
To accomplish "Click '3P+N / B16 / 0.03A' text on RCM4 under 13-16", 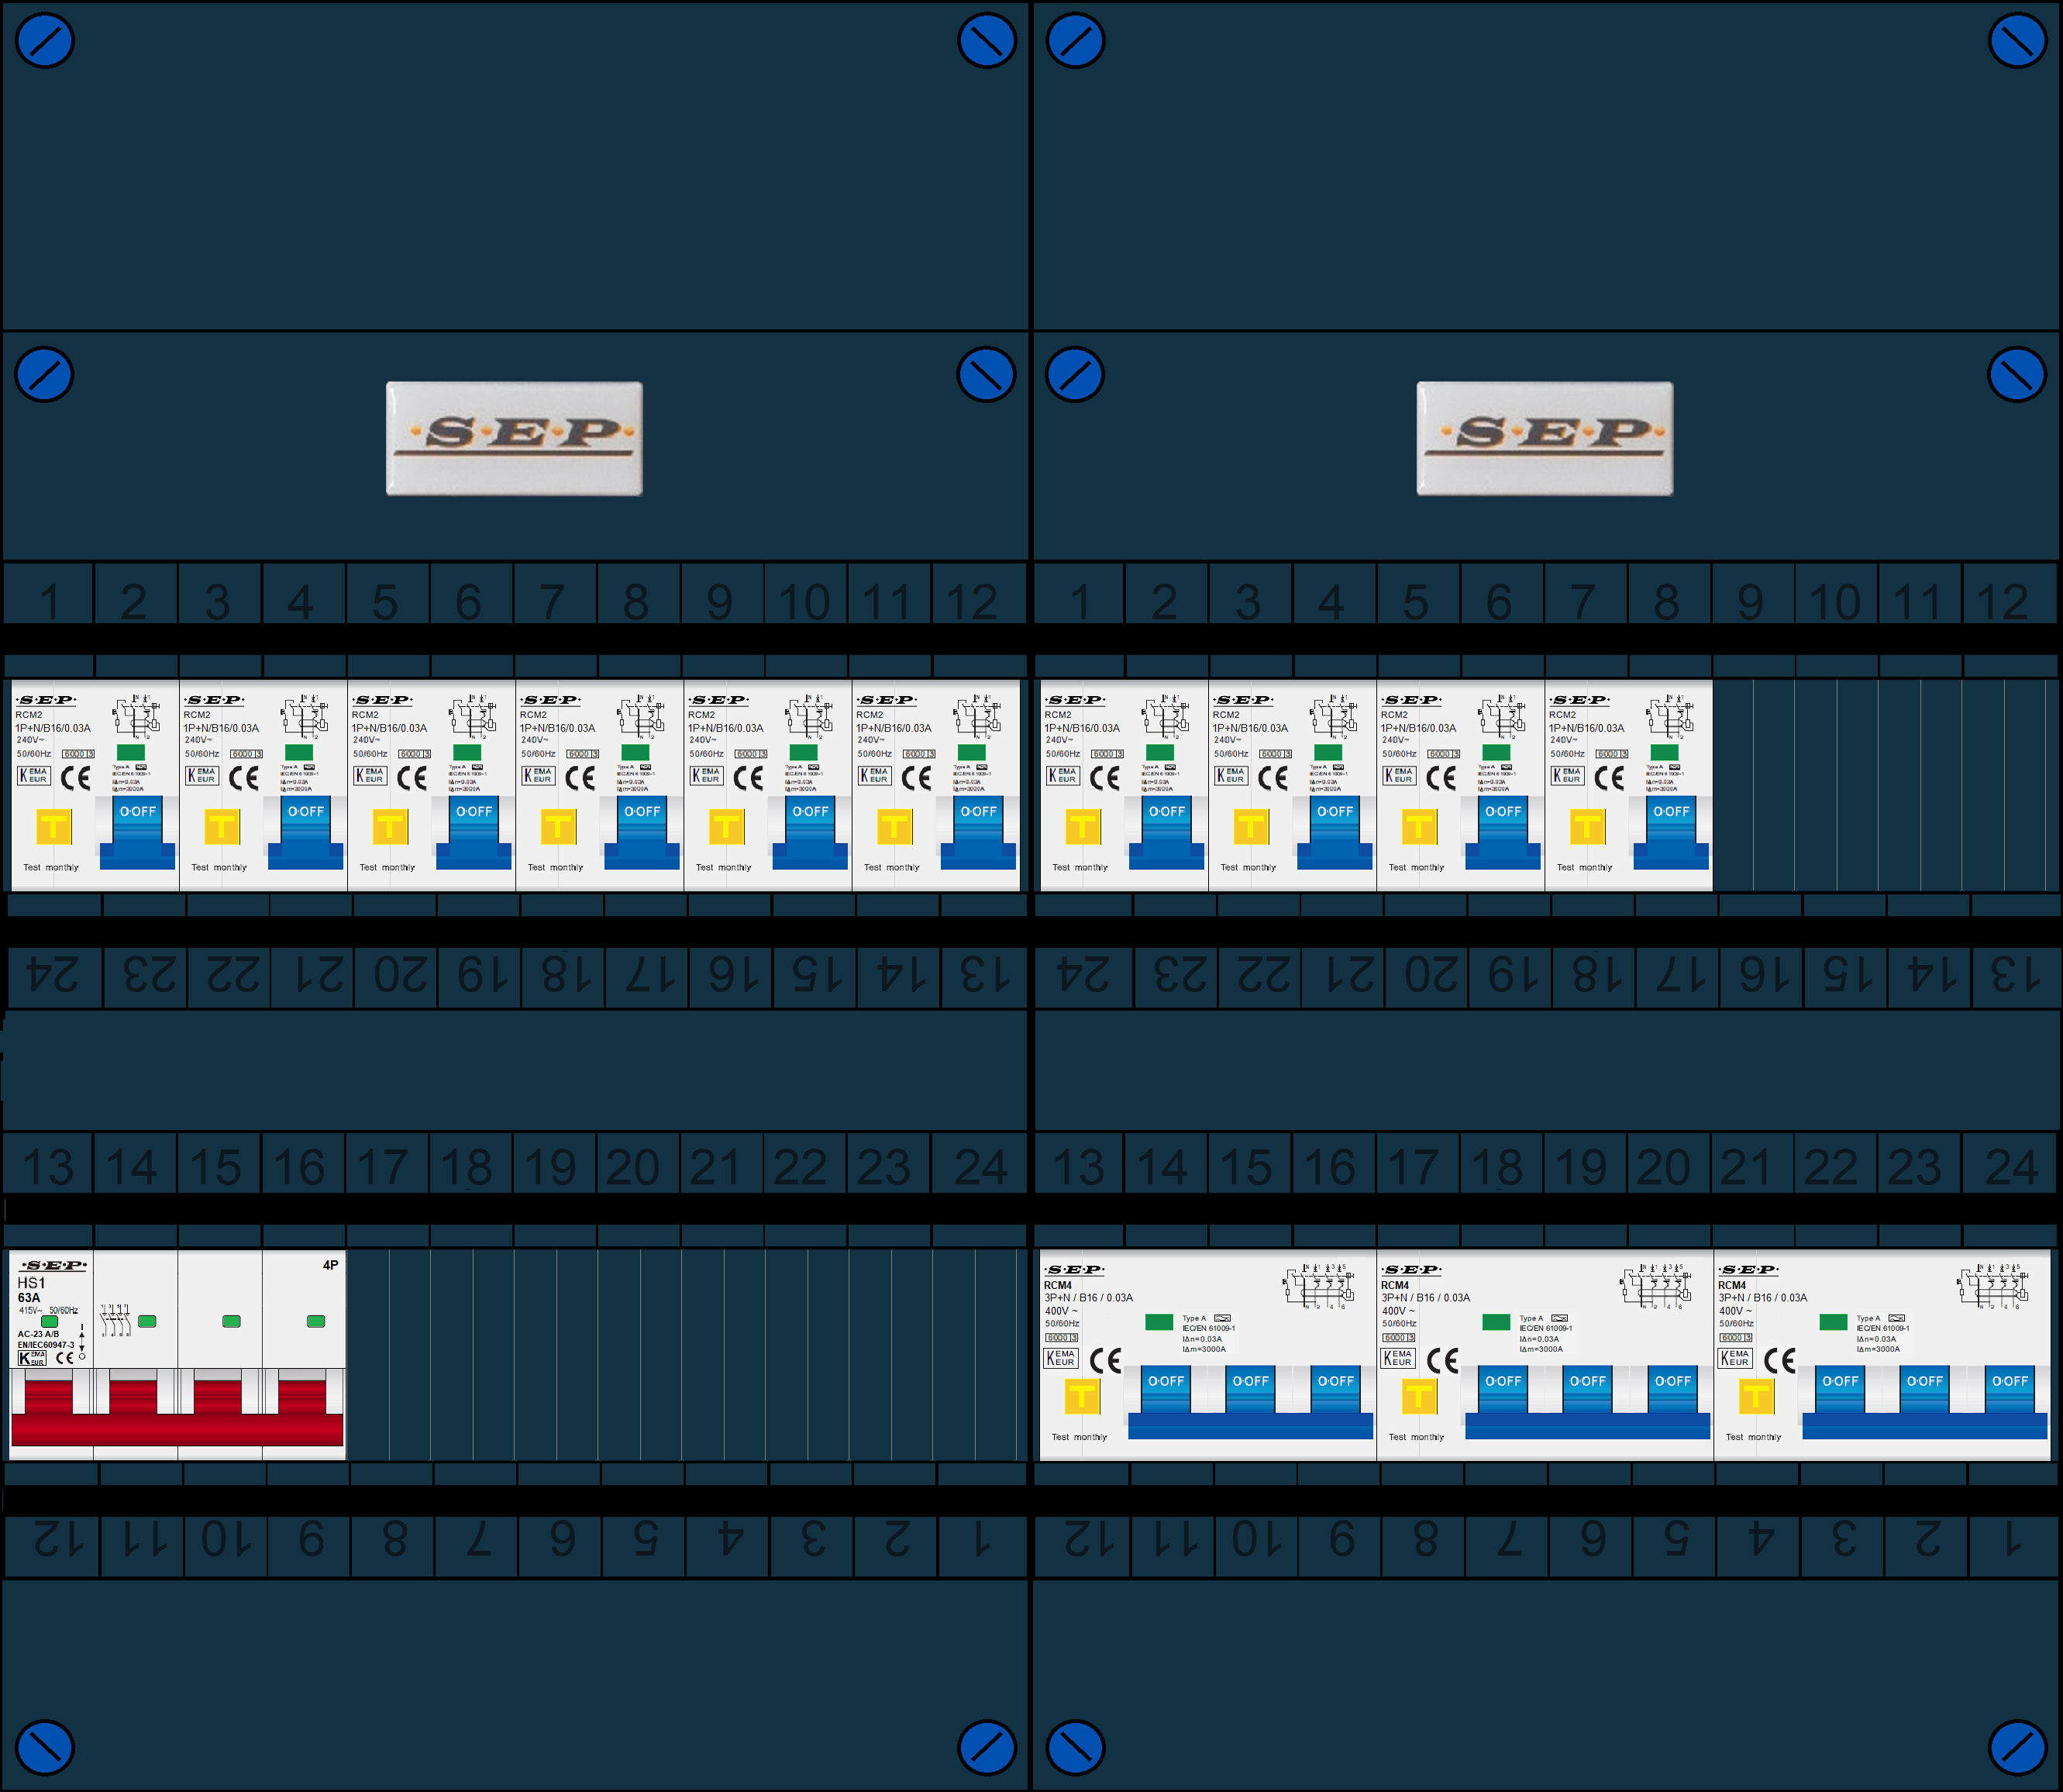I will tap(1088, 1298).
